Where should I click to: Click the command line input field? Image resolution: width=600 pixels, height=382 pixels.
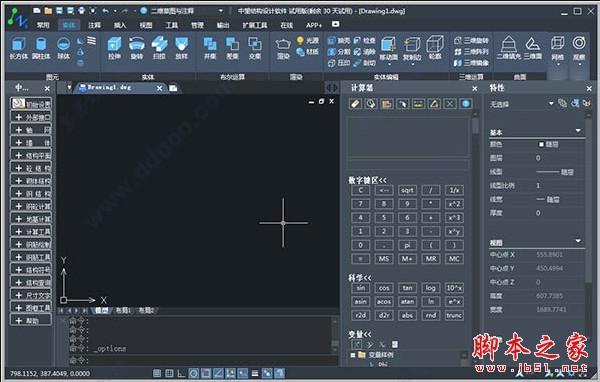203,360
